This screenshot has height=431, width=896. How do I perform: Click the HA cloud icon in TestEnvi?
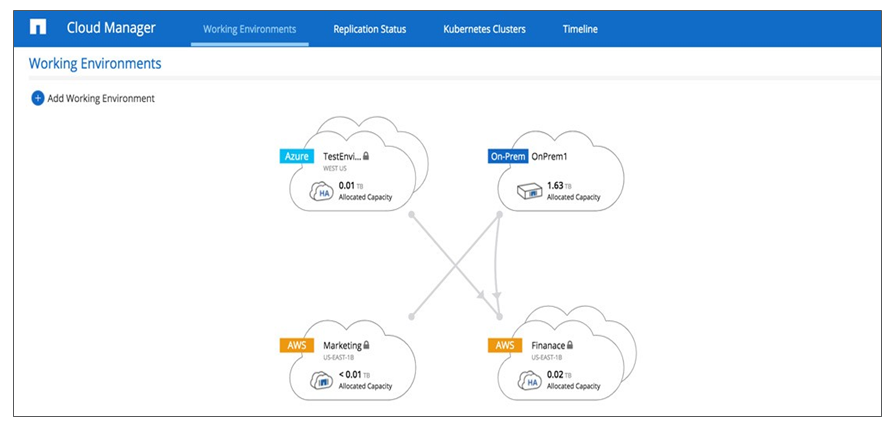coord(321,192)
